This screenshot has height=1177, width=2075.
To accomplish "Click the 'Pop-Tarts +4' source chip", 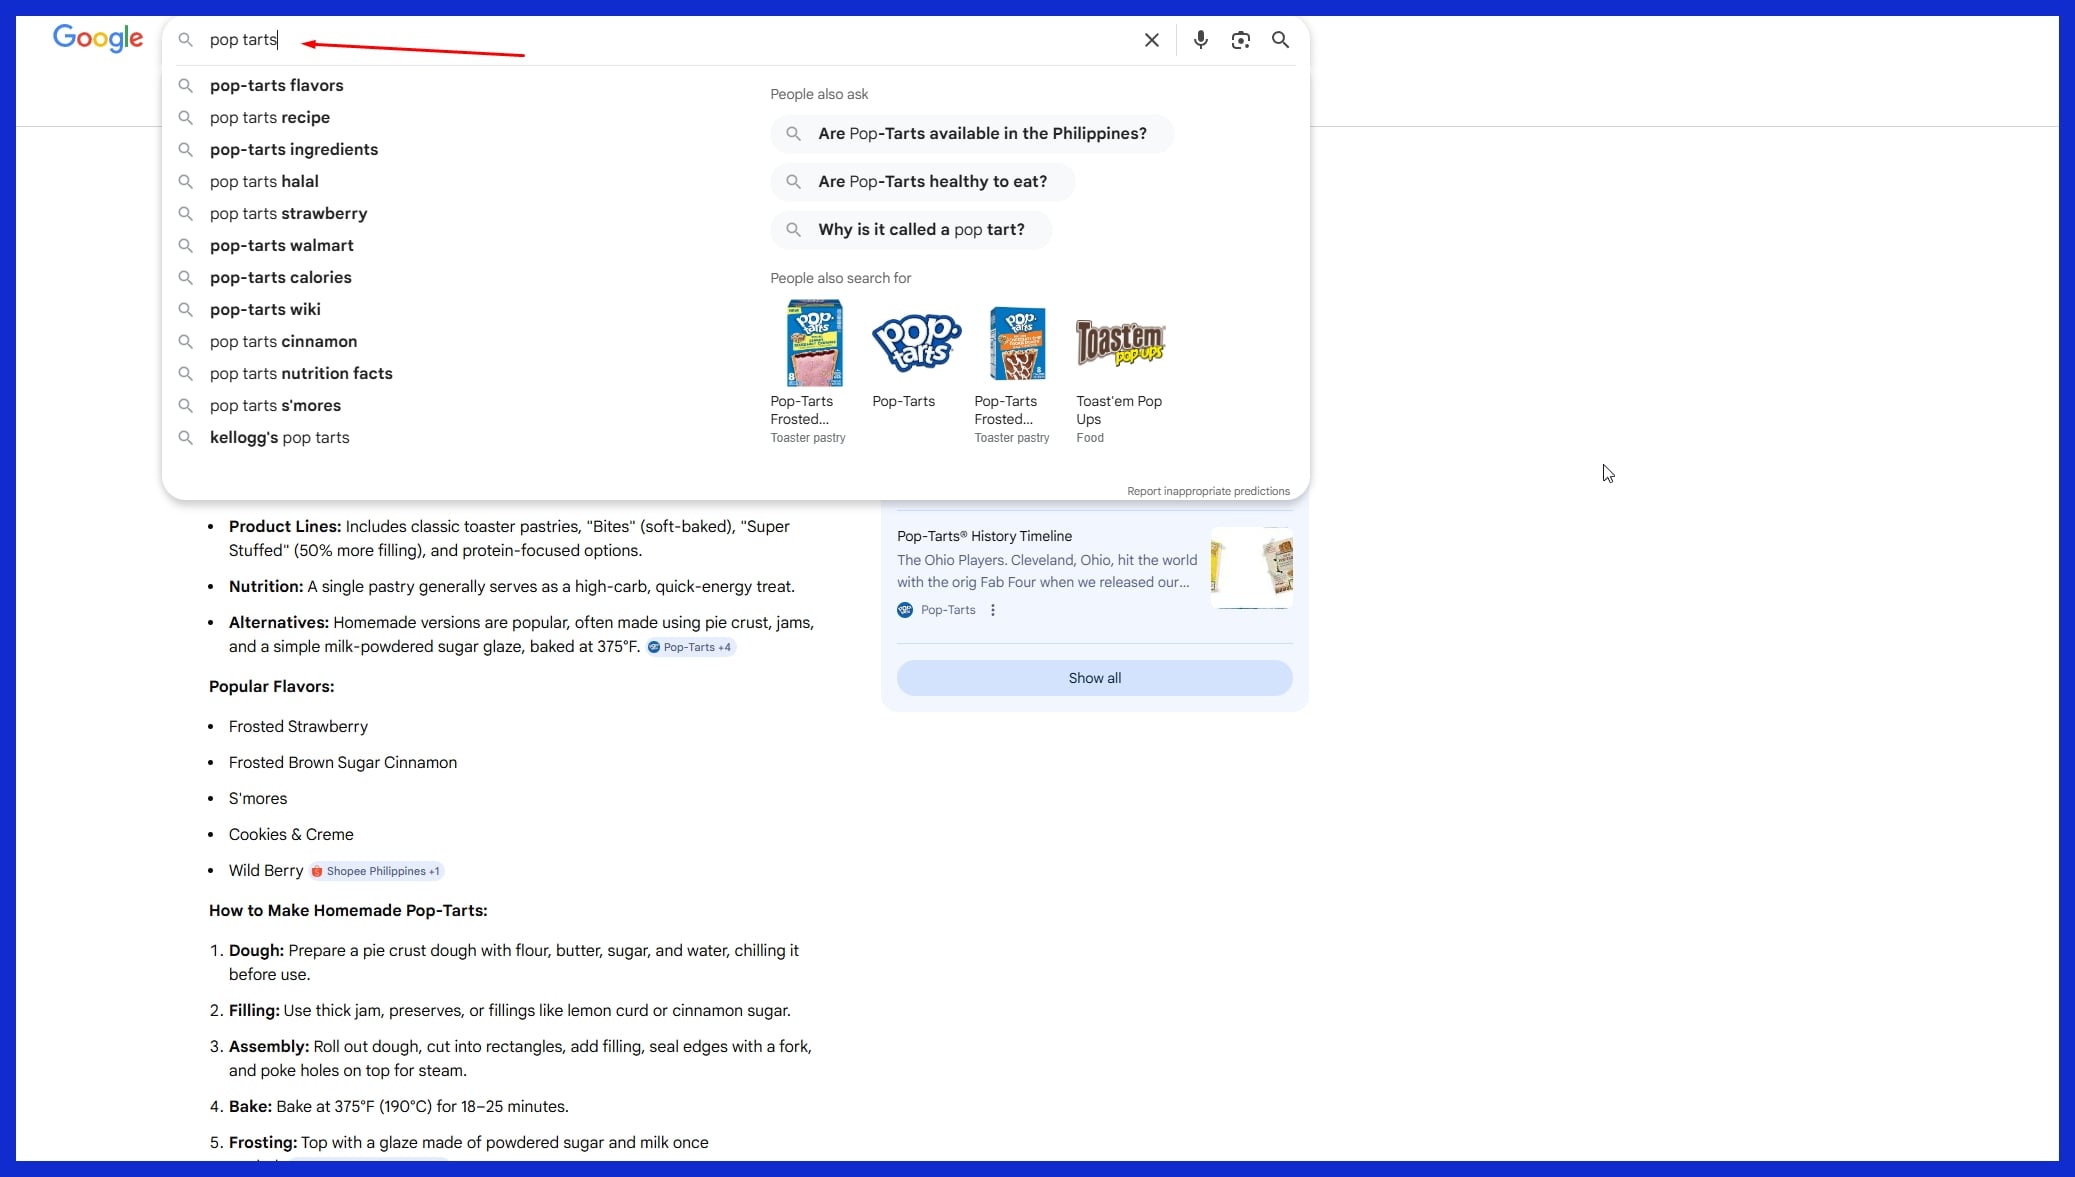I will coord(690,647).
